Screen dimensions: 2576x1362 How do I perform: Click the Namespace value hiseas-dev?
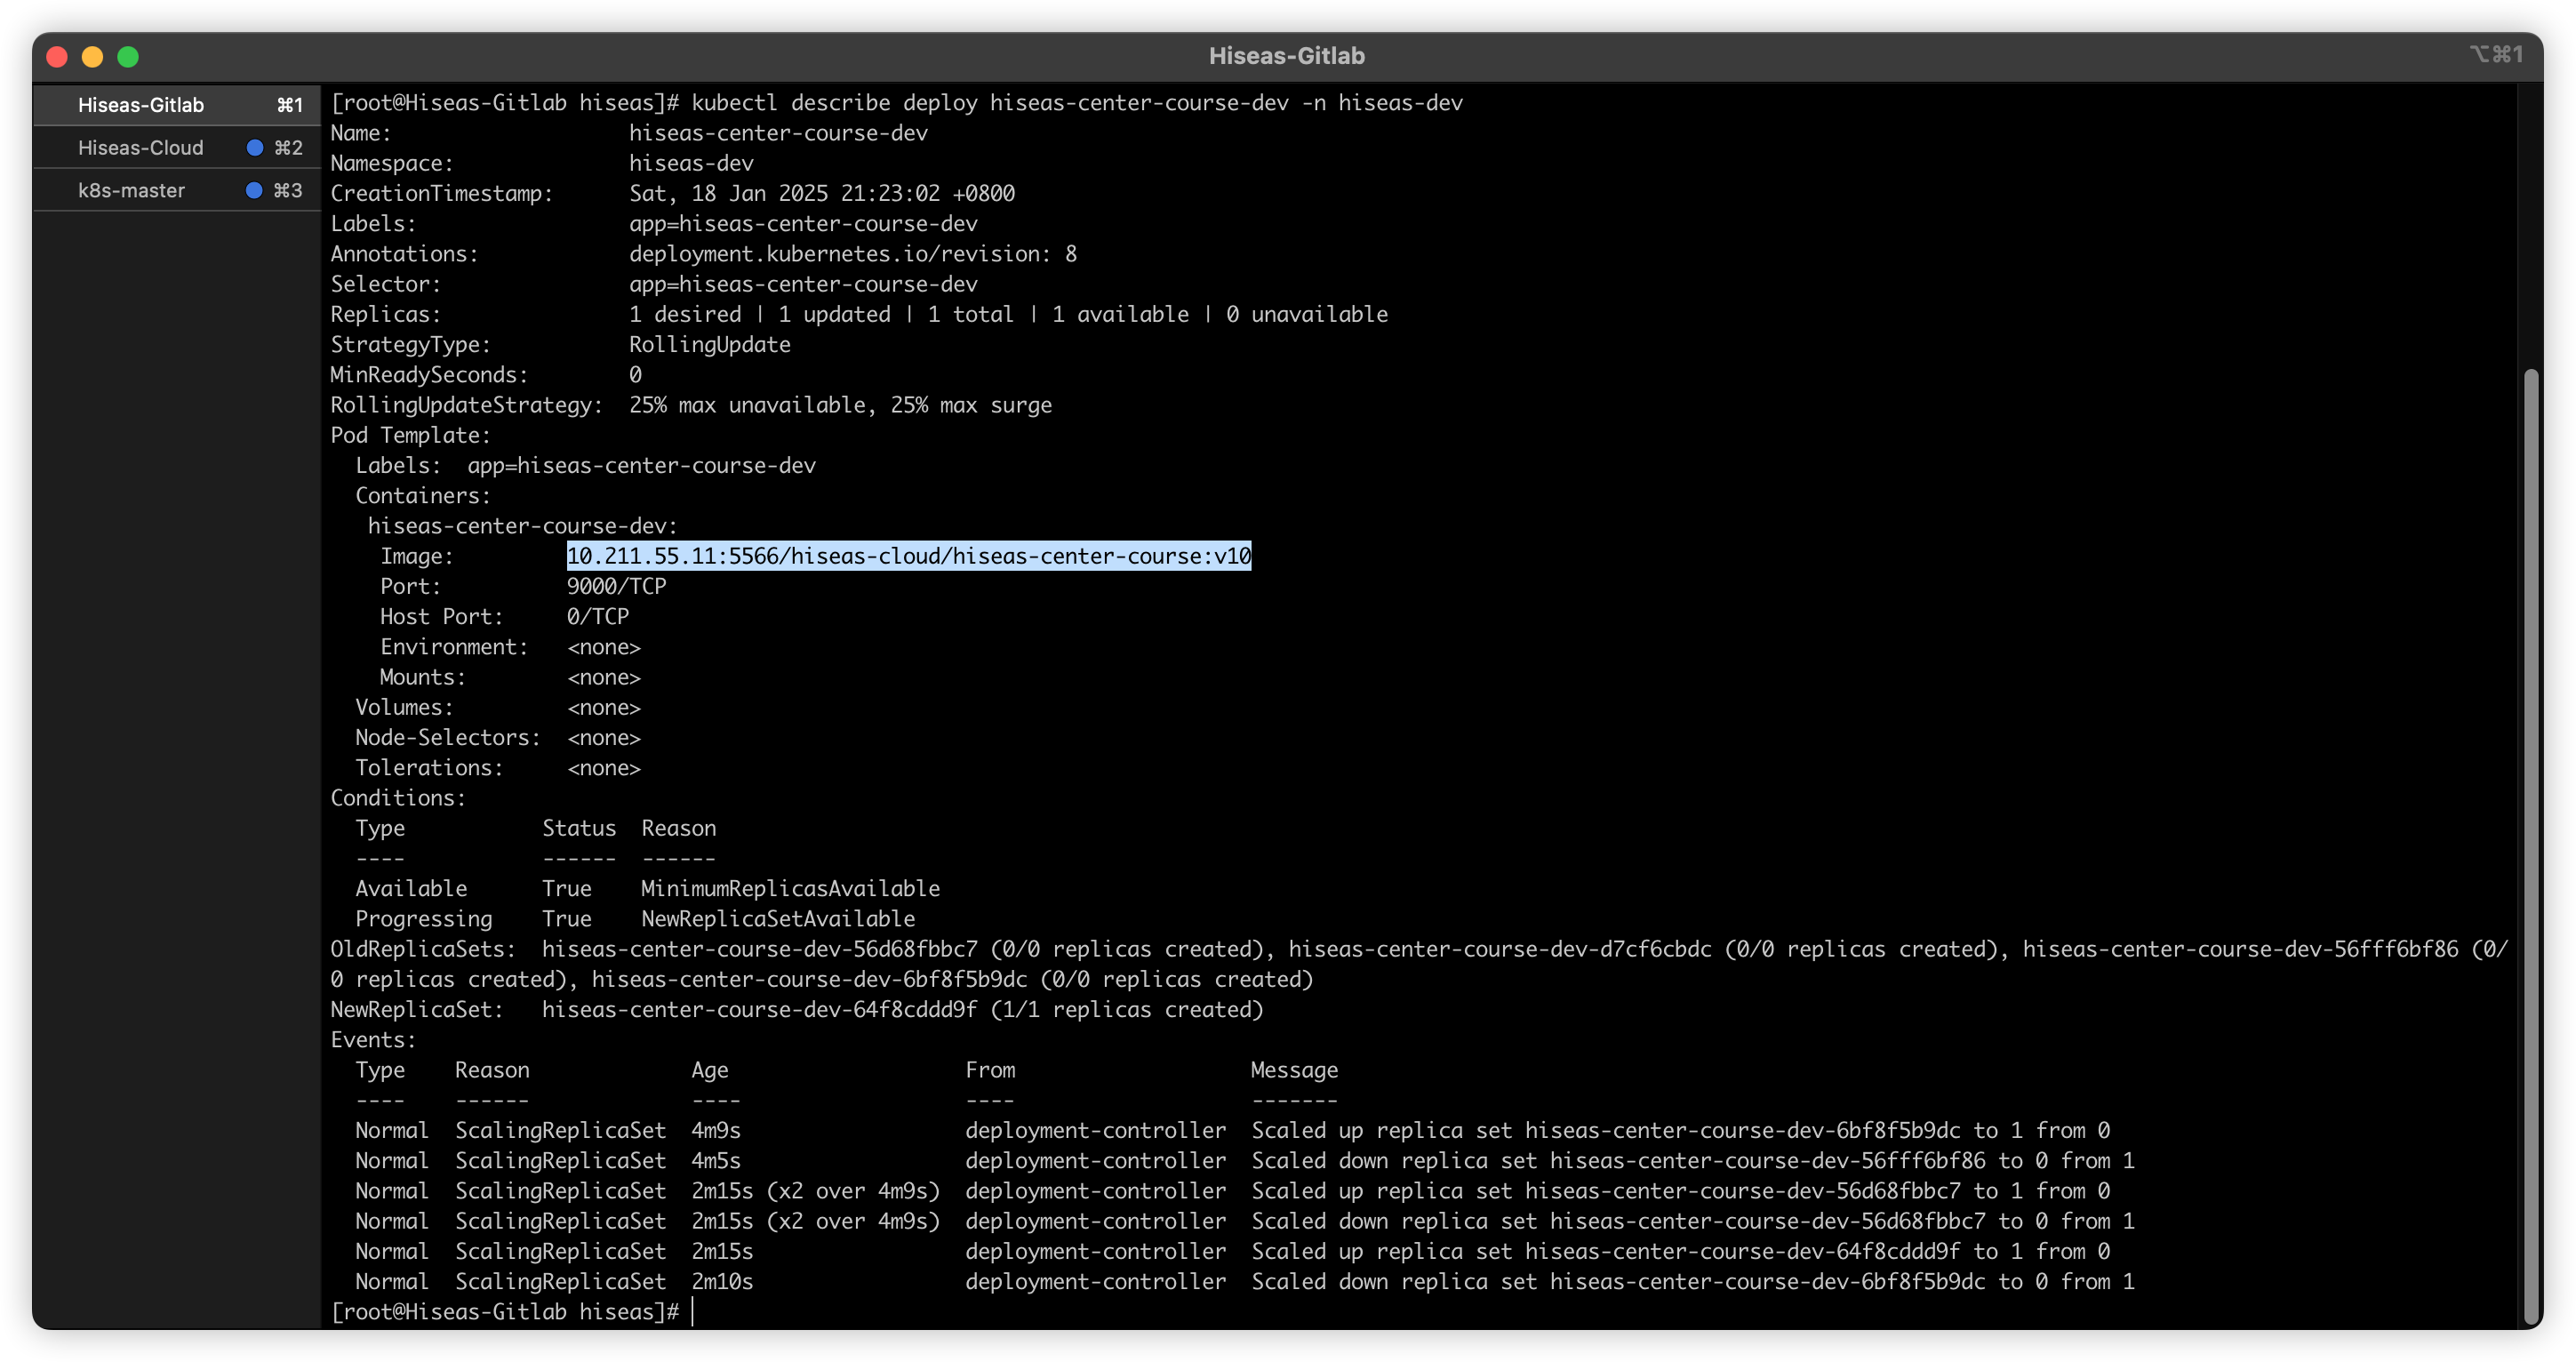pyautogui.click(x=691, y=163)
